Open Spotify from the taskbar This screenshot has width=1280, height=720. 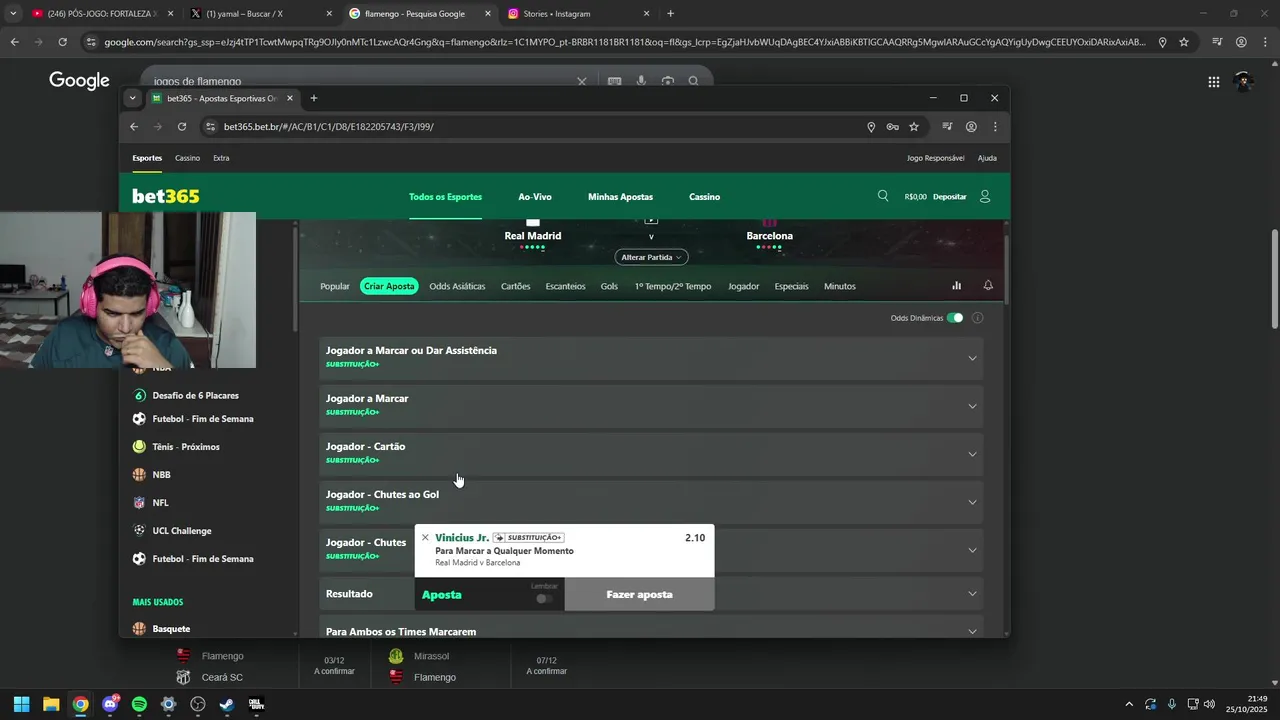(x=139, y=704)
